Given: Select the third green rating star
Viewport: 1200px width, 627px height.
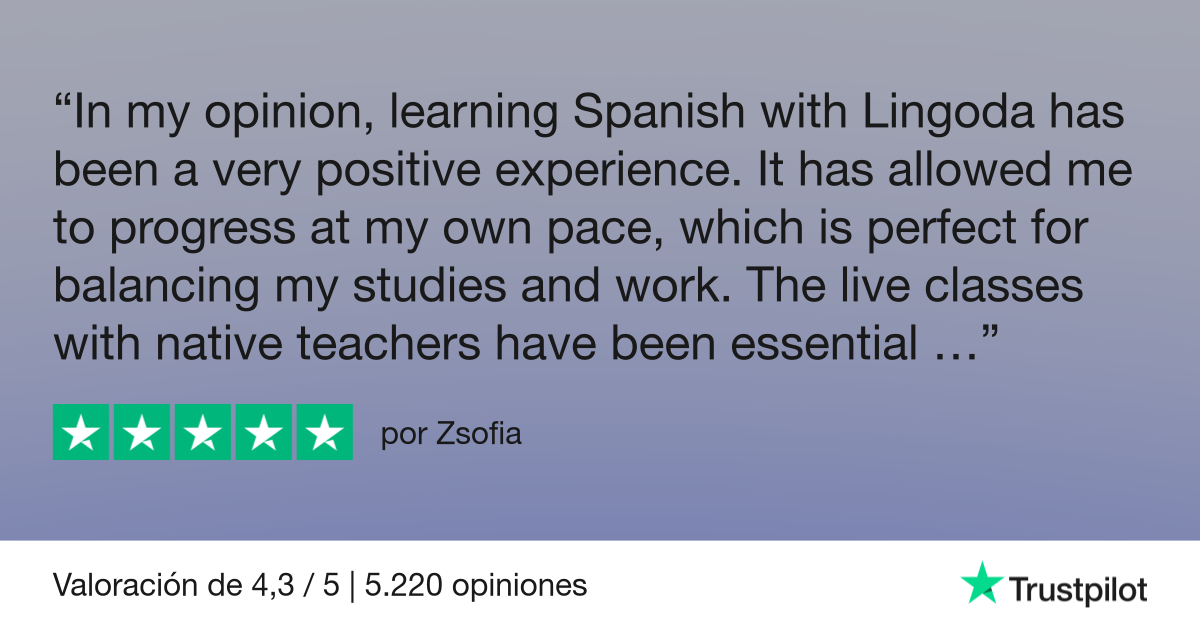Looking at the screenshot, I should coord(203,432).
